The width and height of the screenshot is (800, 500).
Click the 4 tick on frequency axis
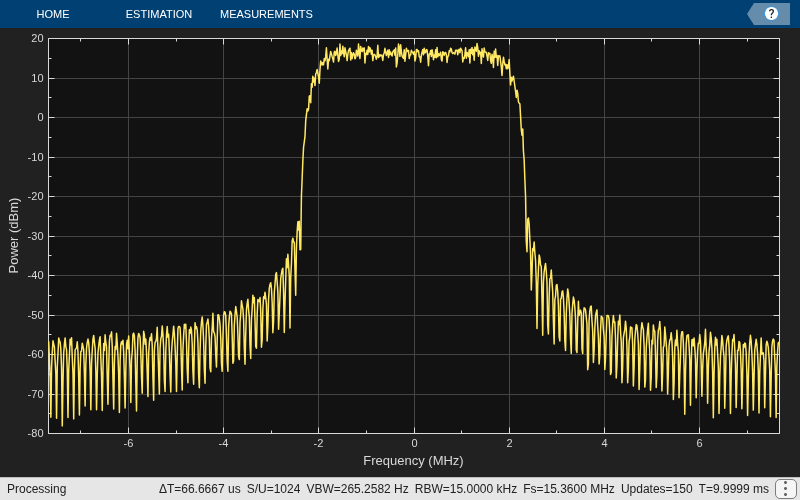click(604, 443)
